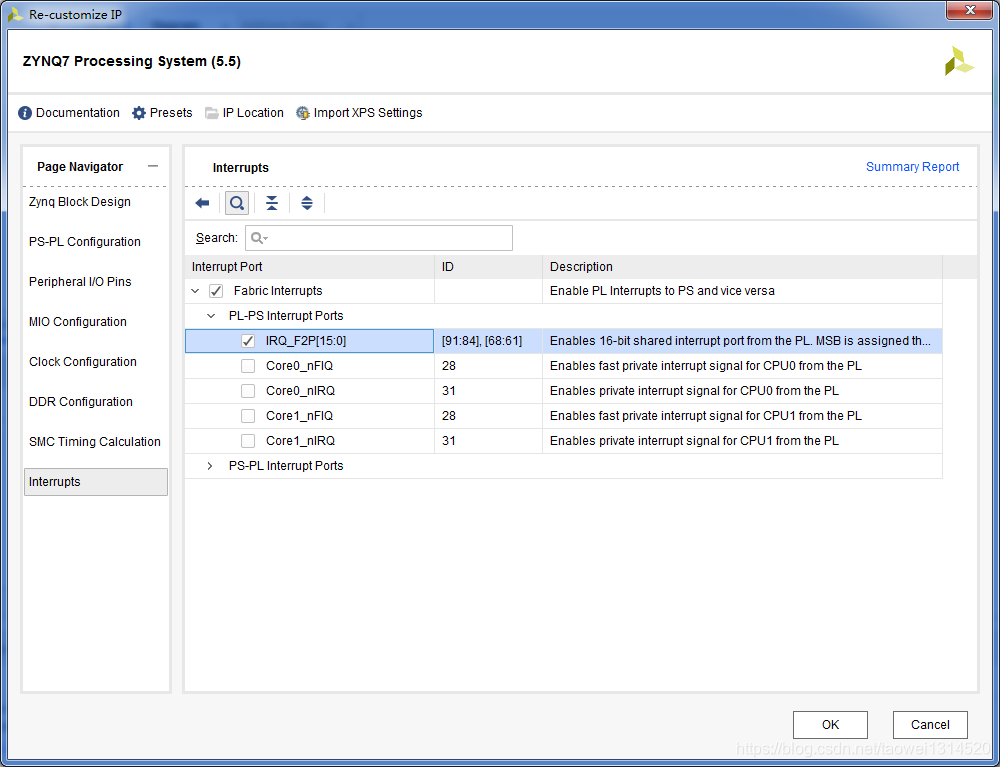Collapse Page Navigator with minus icon
Image resolution: width=1000 pixels, height=767 pixels.
[152, 166]
